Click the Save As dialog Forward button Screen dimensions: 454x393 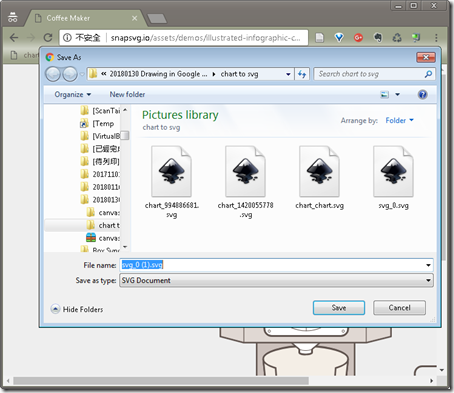70,74
